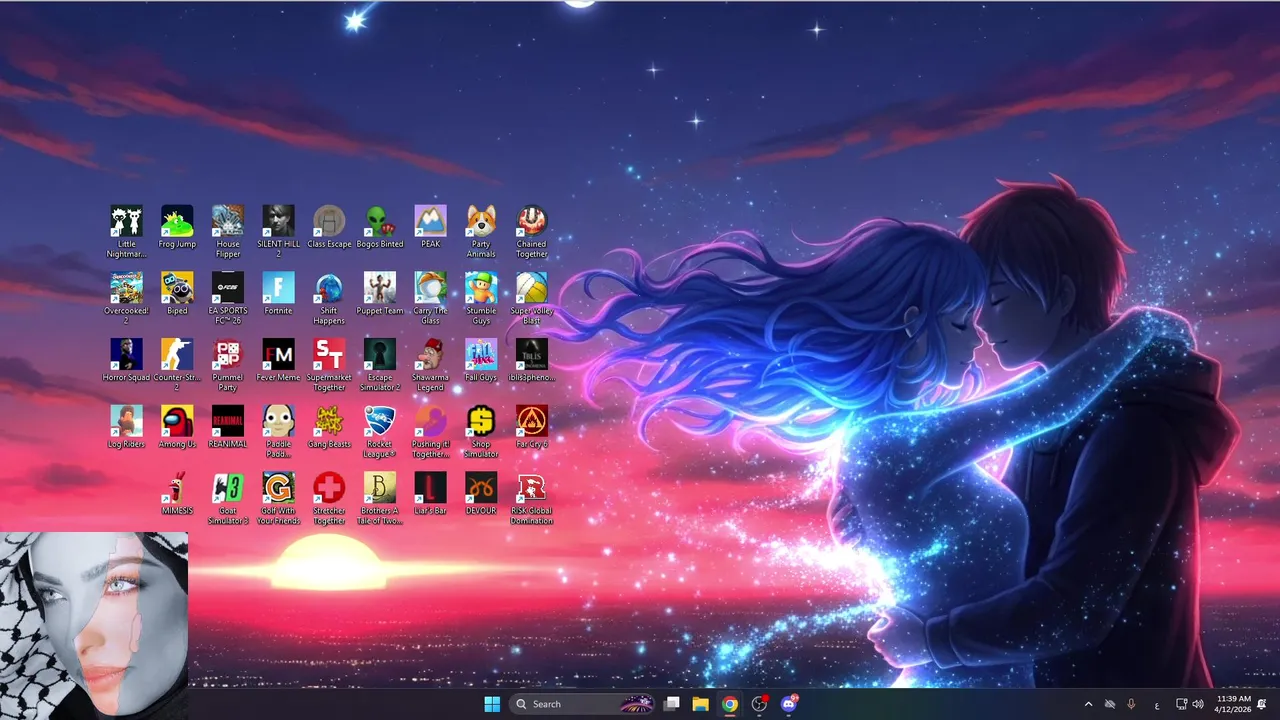Click the Fall Guys shortcut
The height and width of the screenshot is (720, 1280).
tap(481, 360)
